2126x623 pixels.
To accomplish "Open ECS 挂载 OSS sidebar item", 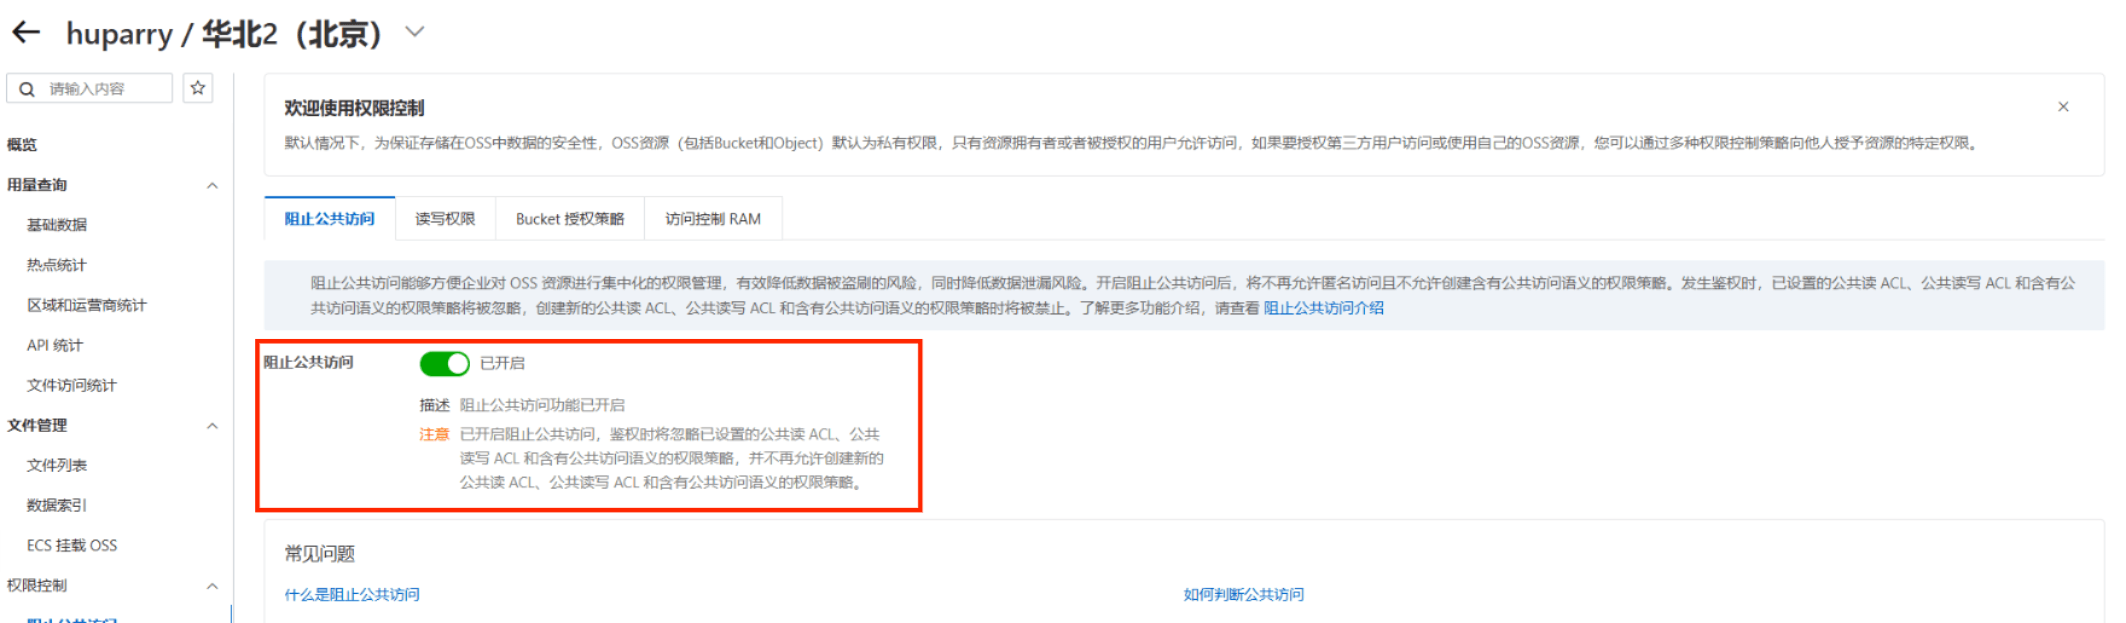I will [72, 545].
